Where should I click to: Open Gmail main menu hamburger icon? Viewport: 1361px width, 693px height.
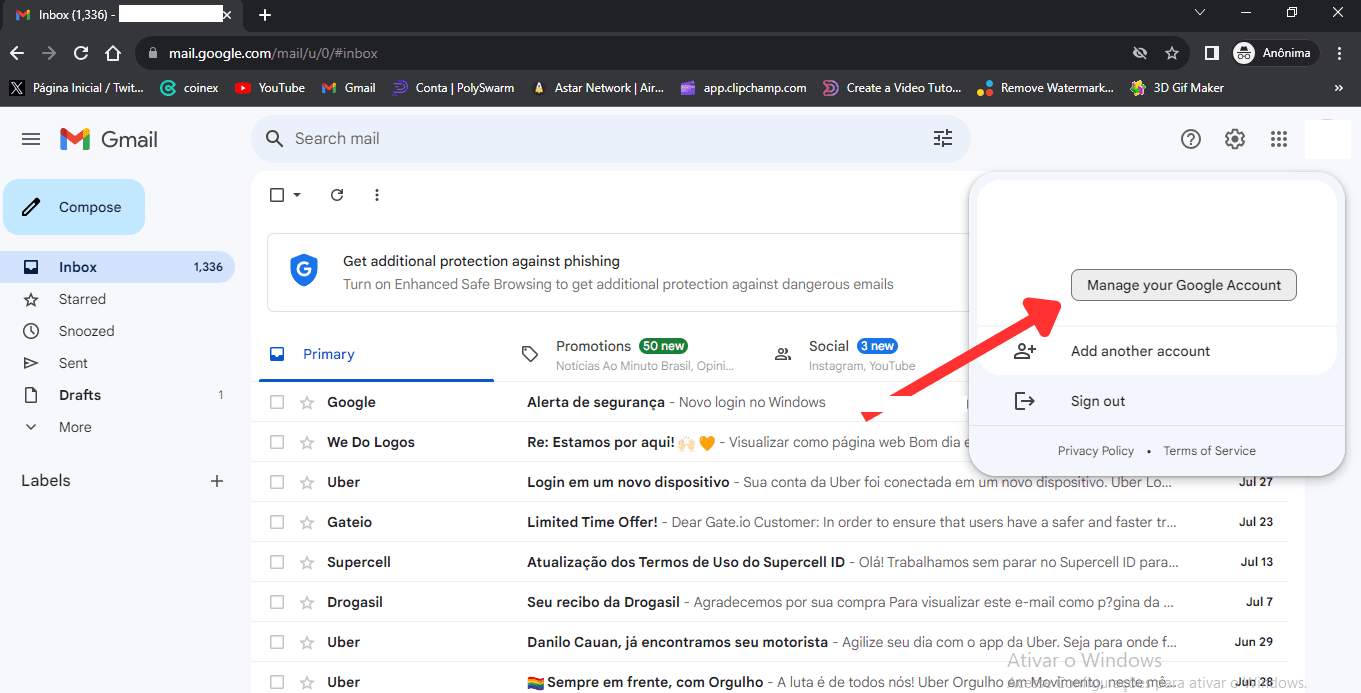[x=31, y=139]
